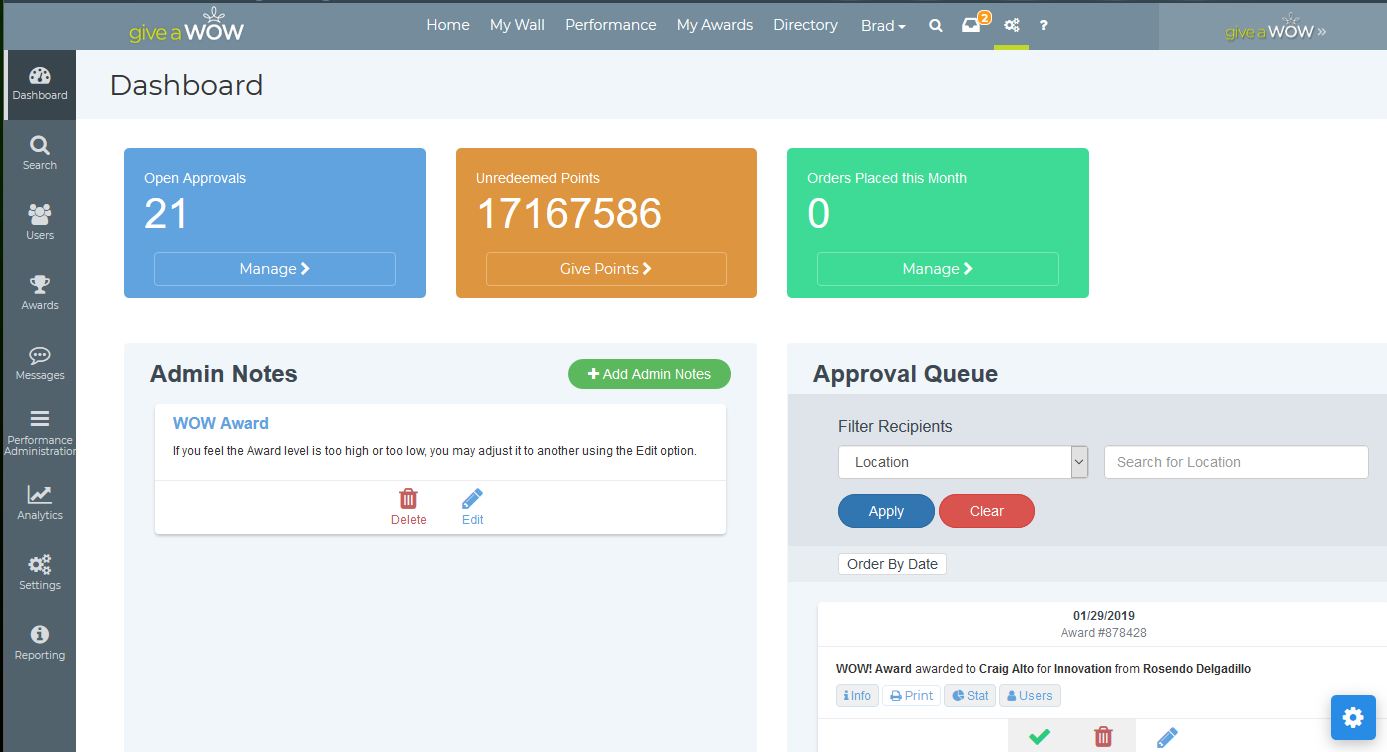This screenshot has width=1387, height=752.
Task: Click the Admin Notes heading
Action: click(224, 374)
